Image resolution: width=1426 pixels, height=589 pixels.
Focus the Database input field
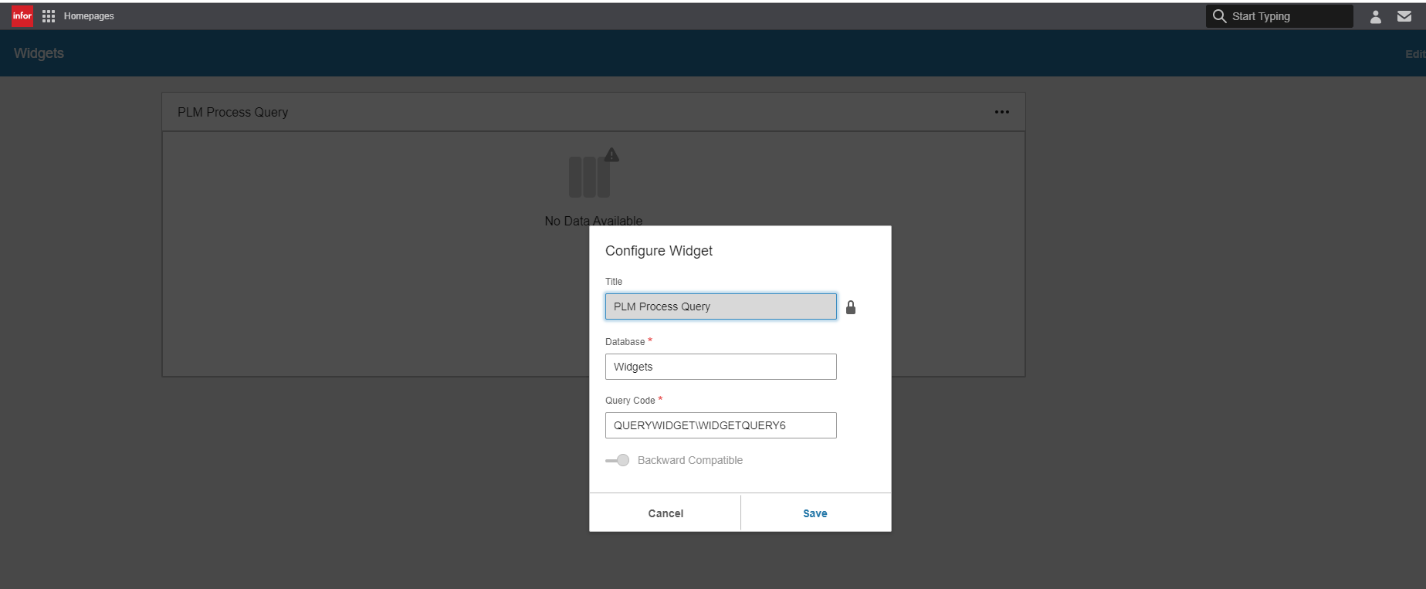(720, 367)
